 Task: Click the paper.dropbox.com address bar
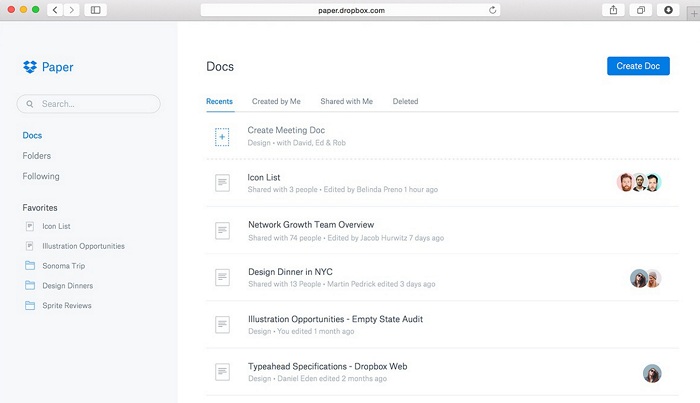click(x=350, y=10)
